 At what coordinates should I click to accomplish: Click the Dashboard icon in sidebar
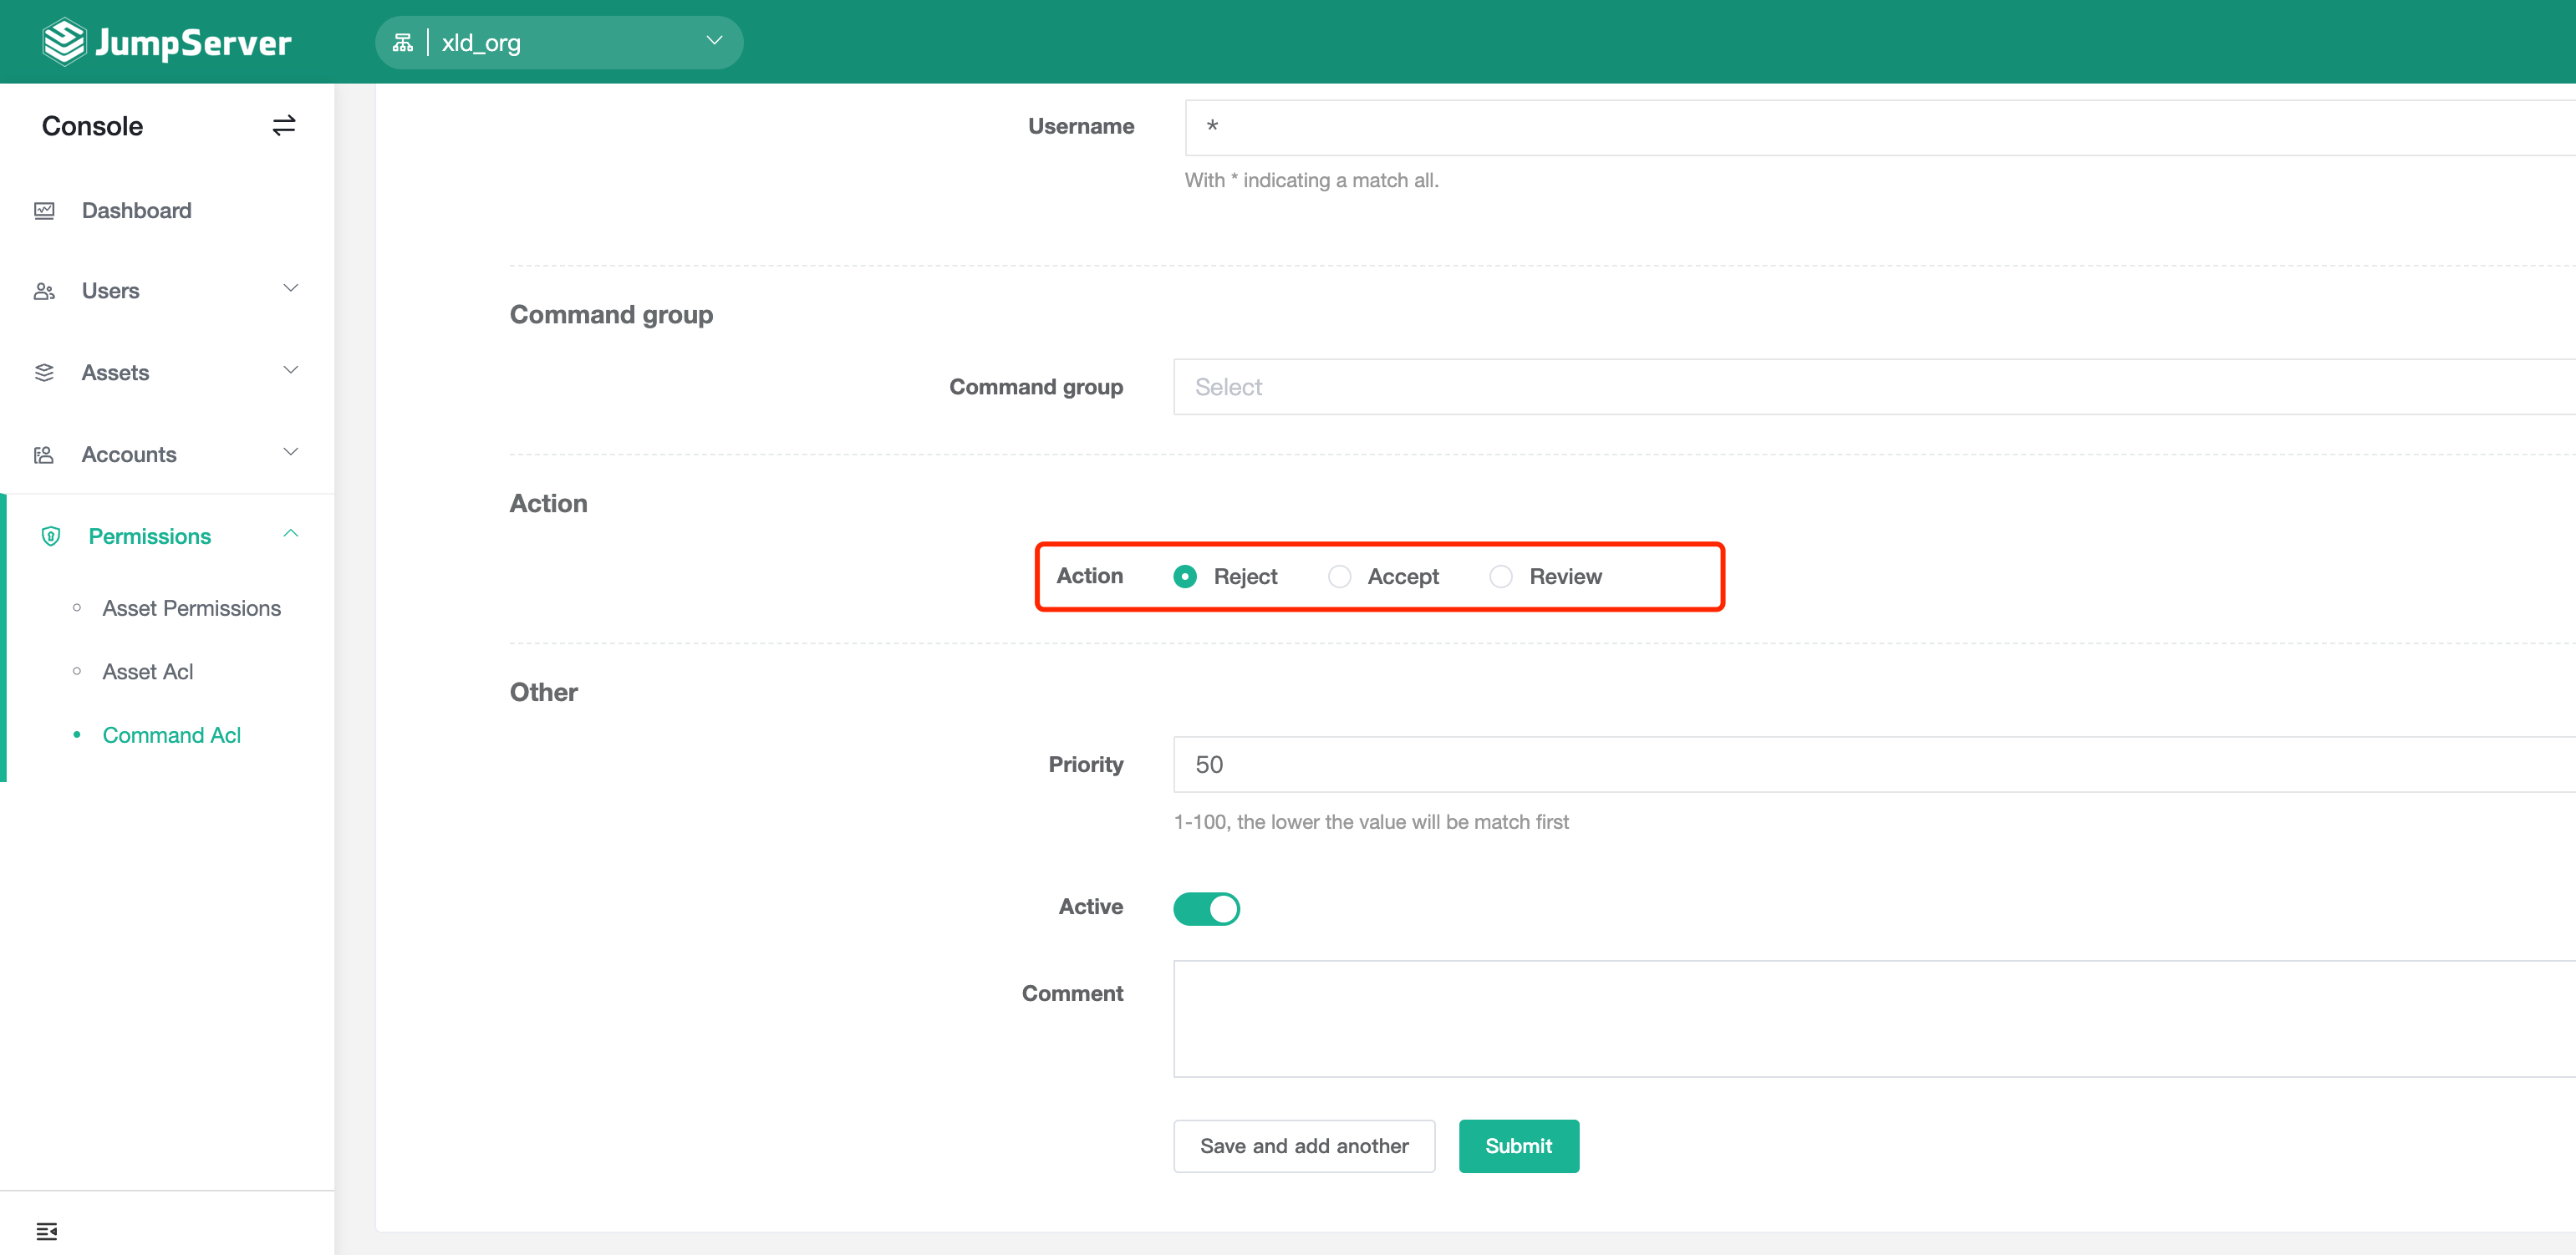coord(45,210)
